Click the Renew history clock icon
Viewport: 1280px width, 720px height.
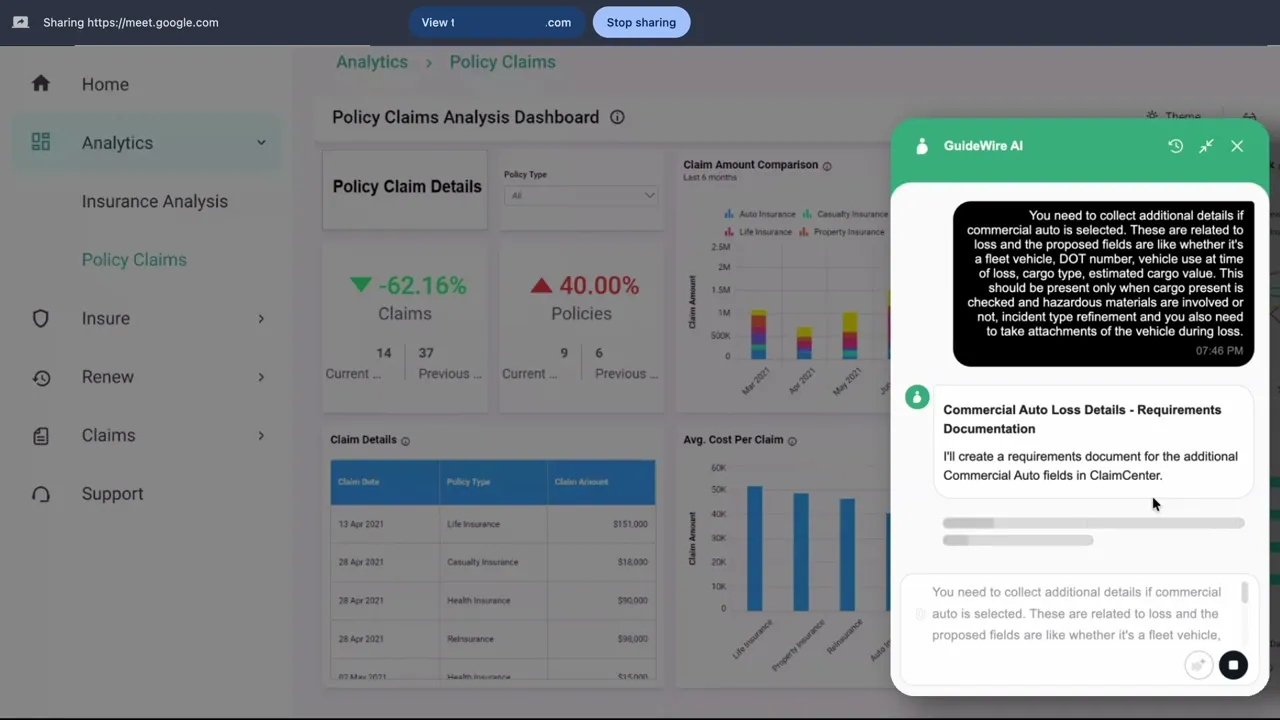[41, 377]
